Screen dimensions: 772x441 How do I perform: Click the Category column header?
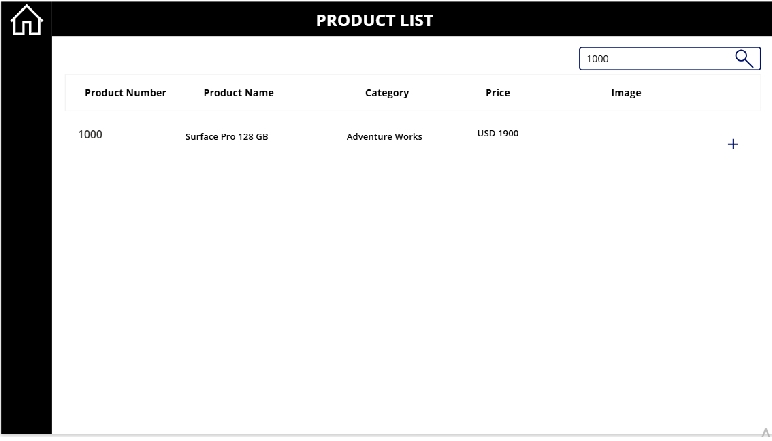click(x=387, y=93)
